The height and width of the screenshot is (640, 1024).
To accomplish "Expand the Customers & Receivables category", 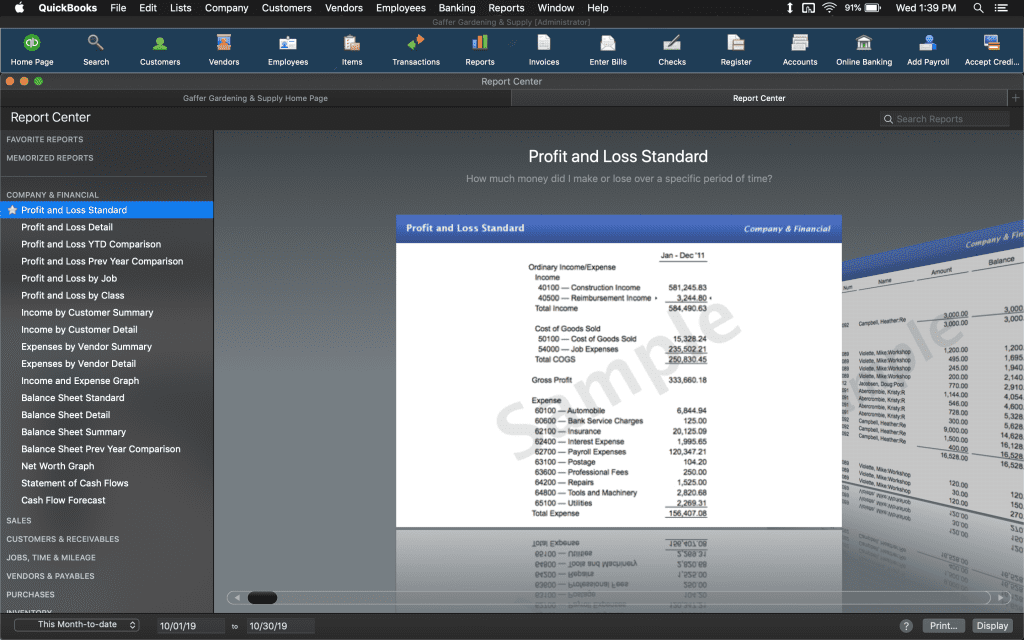I will click(63, 539).
